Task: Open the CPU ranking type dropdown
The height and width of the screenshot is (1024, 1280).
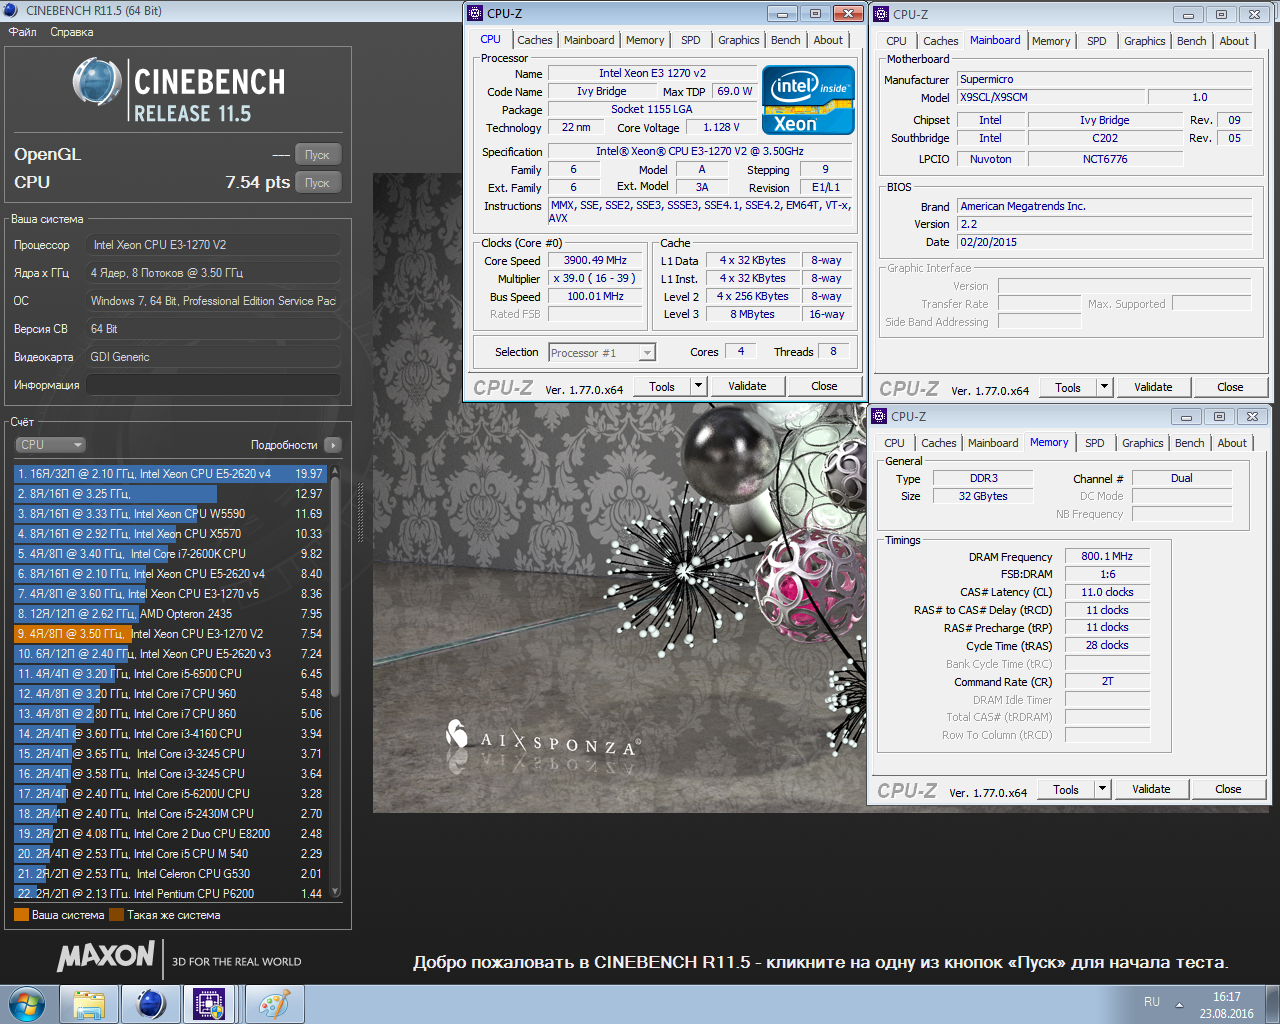Action: pyautogui.click(x=50, y=445)
